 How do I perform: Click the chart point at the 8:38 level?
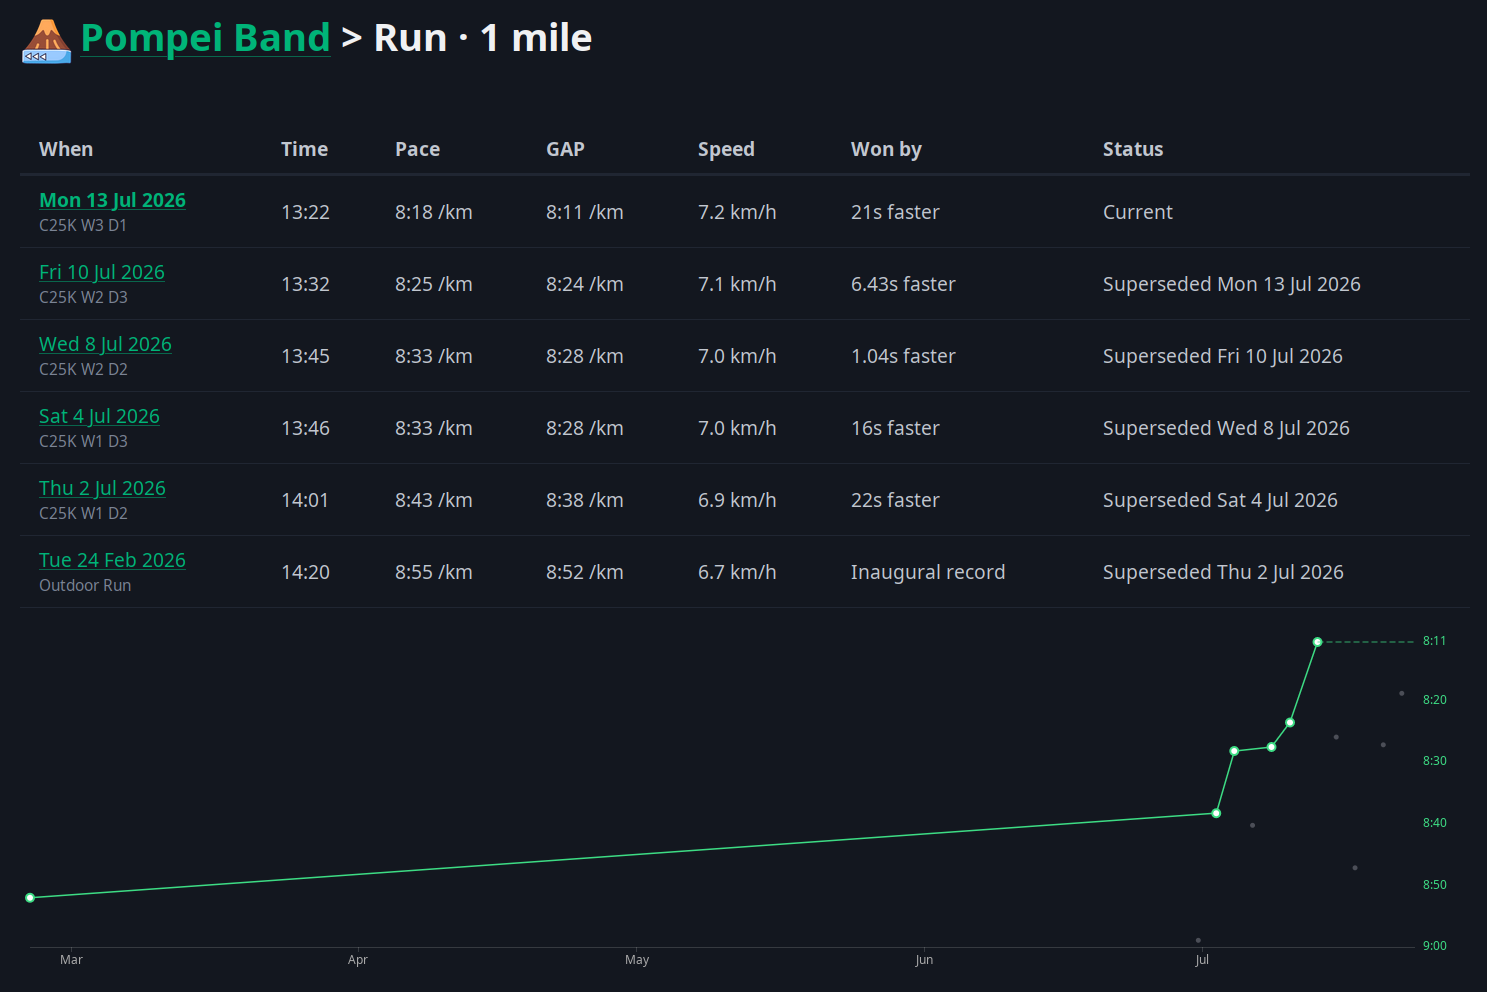tap(1216, 813)
